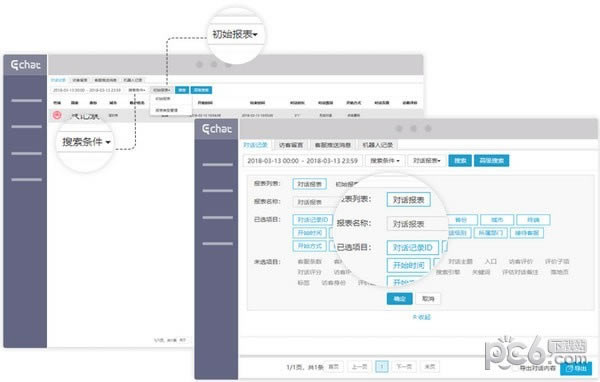Open the 对话记录 tab in the front window
Image resolution: width=600 pixels, height=382 pixels.
[255, 145]
